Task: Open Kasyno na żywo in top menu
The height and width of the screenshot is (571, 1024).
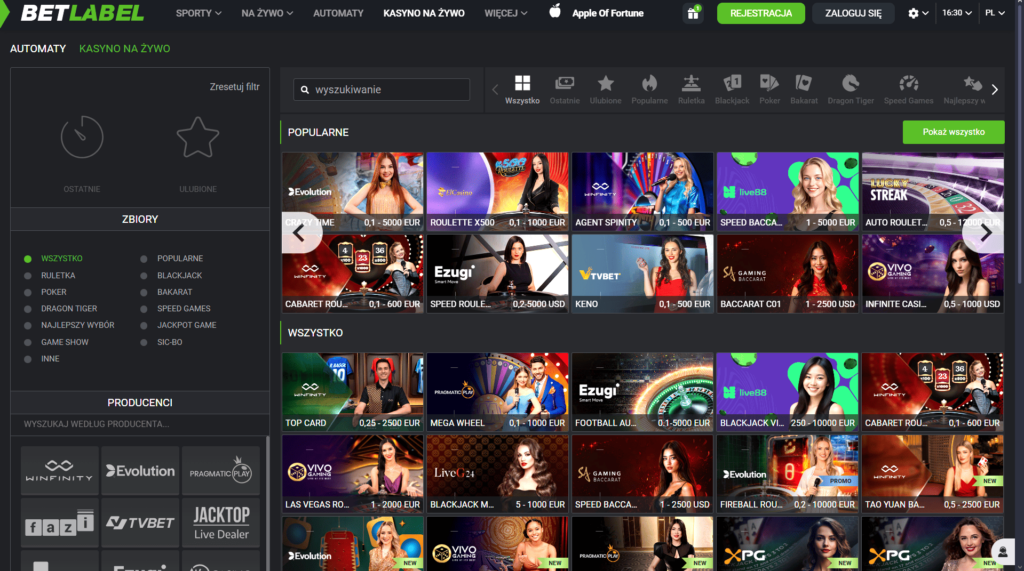Action: click(x=423, y=13)
